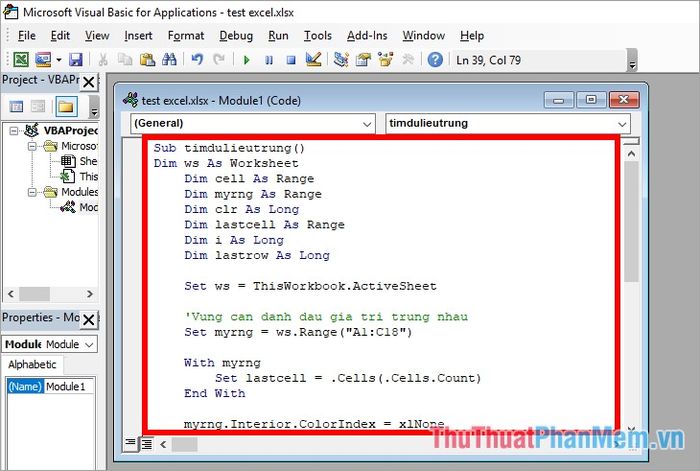Select the Alphabetic tab in Properties
The width and height of the screenshot is (700, 471).
34,365
